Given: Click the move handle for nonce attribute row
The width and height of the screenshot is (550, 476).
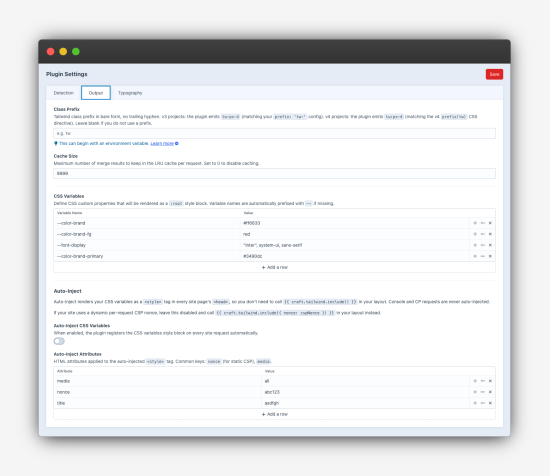Looking at the screenshot, I should click(x=475, y=392).
